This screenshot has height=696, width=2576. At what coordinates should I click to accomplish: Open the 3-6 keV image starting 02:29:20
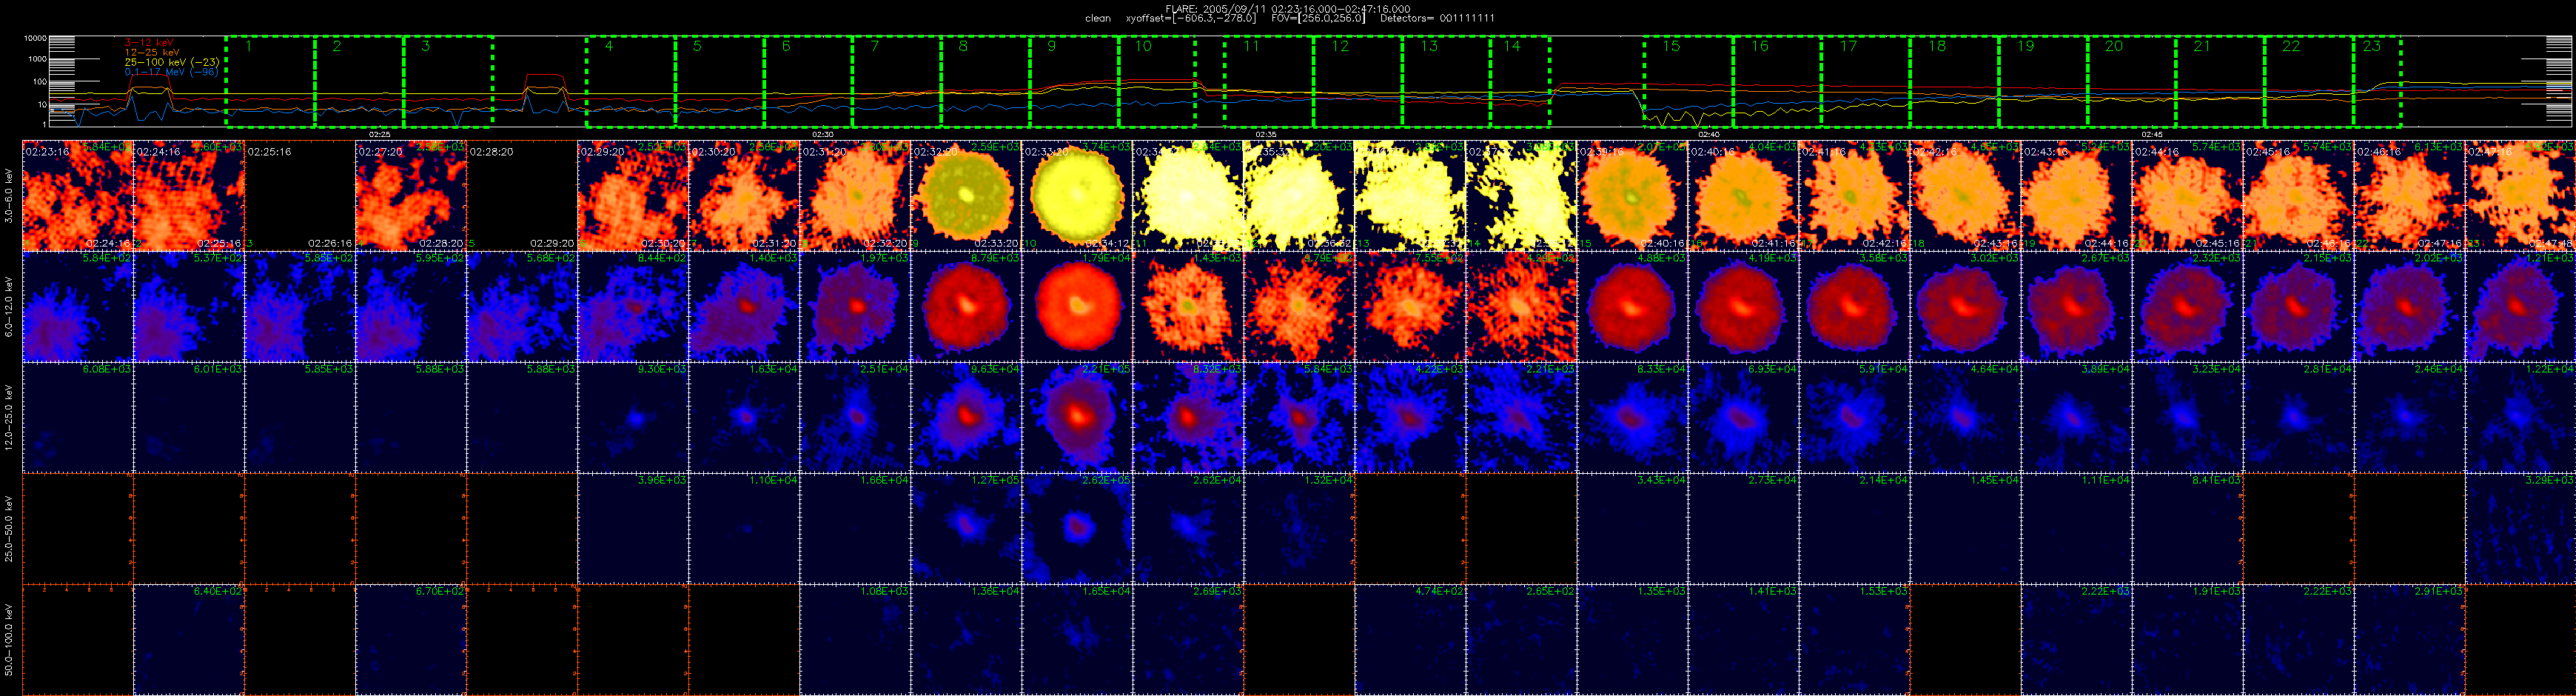pos(633,195)
